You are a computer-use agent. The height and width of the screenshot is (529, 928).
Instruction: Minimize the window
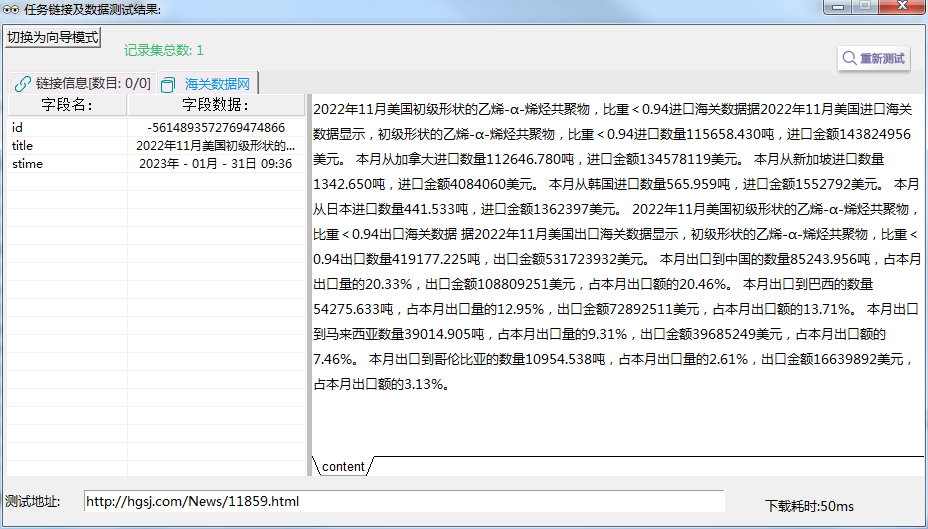[837, 7]
